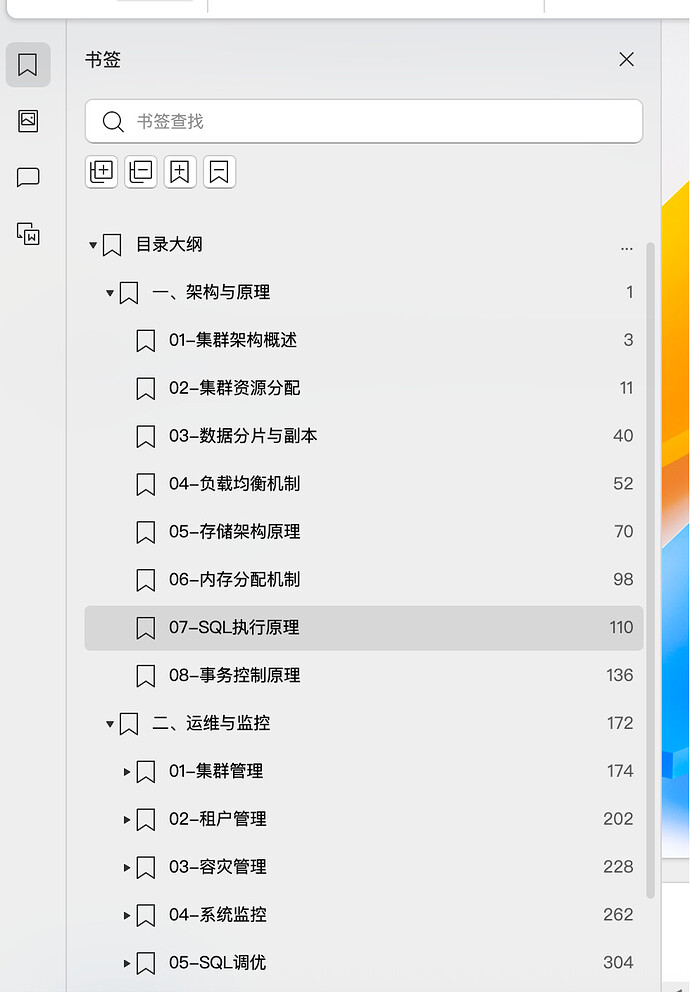Select the 05-存储架构原理 bookmark
The image size is (690, 992).
pyautogui.click(x=234, y=532)
